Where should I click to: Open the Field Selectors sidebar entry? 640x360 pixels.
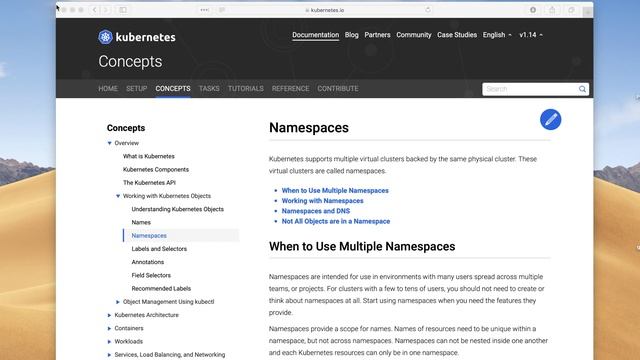click(151, 276)
